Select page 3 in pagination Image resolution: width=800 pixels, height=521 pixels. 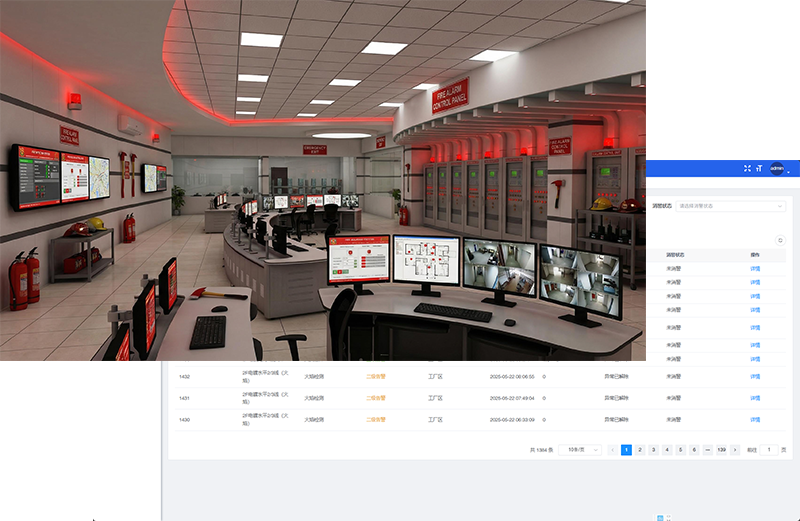point(654,450)
